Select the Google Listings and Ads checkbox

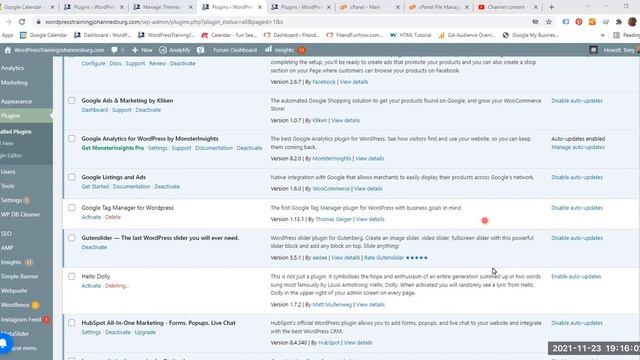(x=72, y=177)
